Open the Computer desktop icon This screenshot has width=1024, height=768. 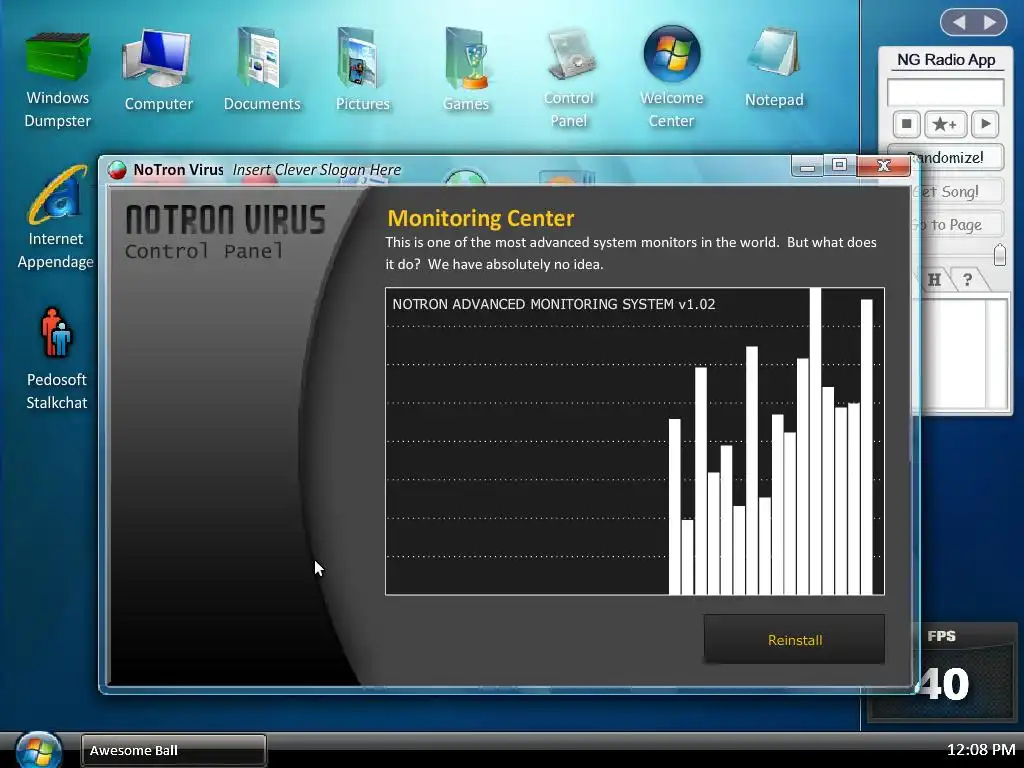pyautogui.click(x=158, y=71)
